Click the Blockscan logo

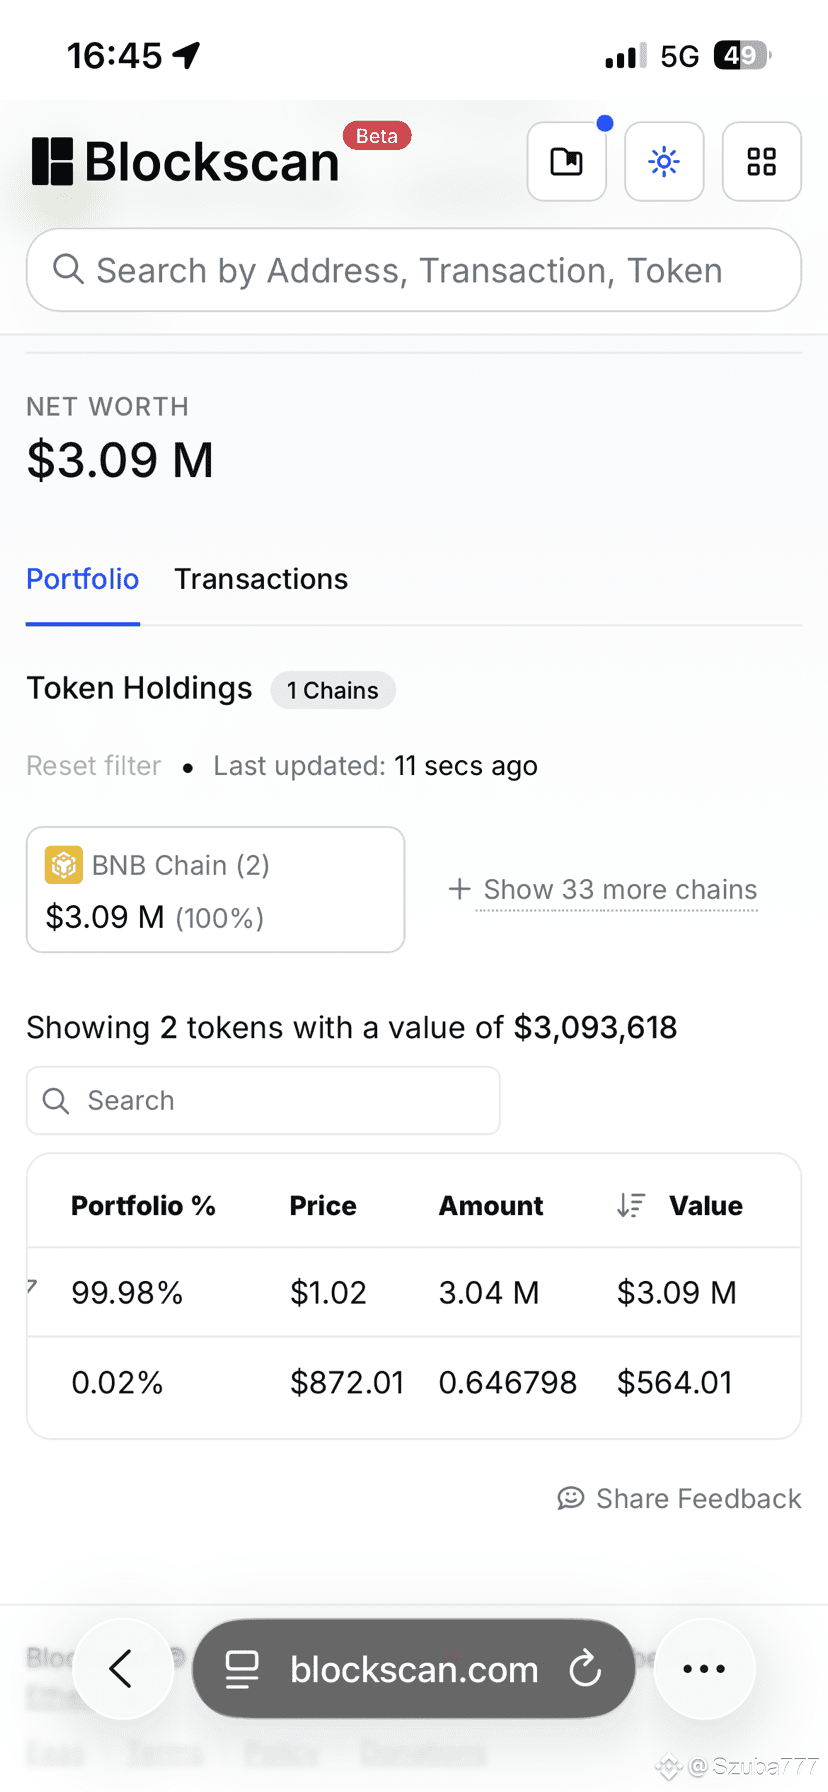pyautogui.click(x=186, y=161)
